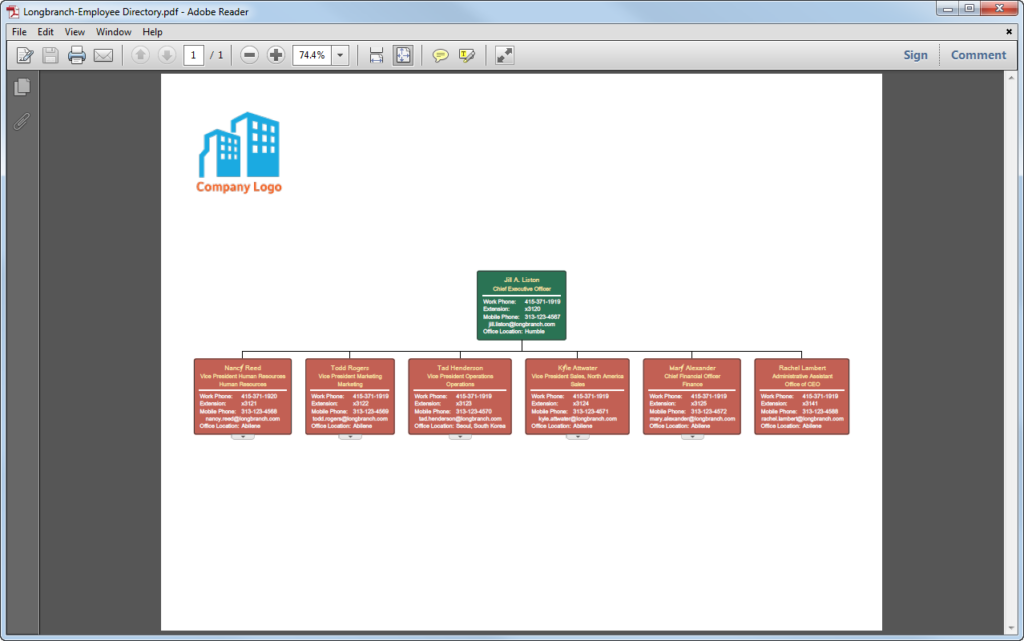Expand reports under Nancy Reed card
The image size is (1024, 641).
pos(243,437)
